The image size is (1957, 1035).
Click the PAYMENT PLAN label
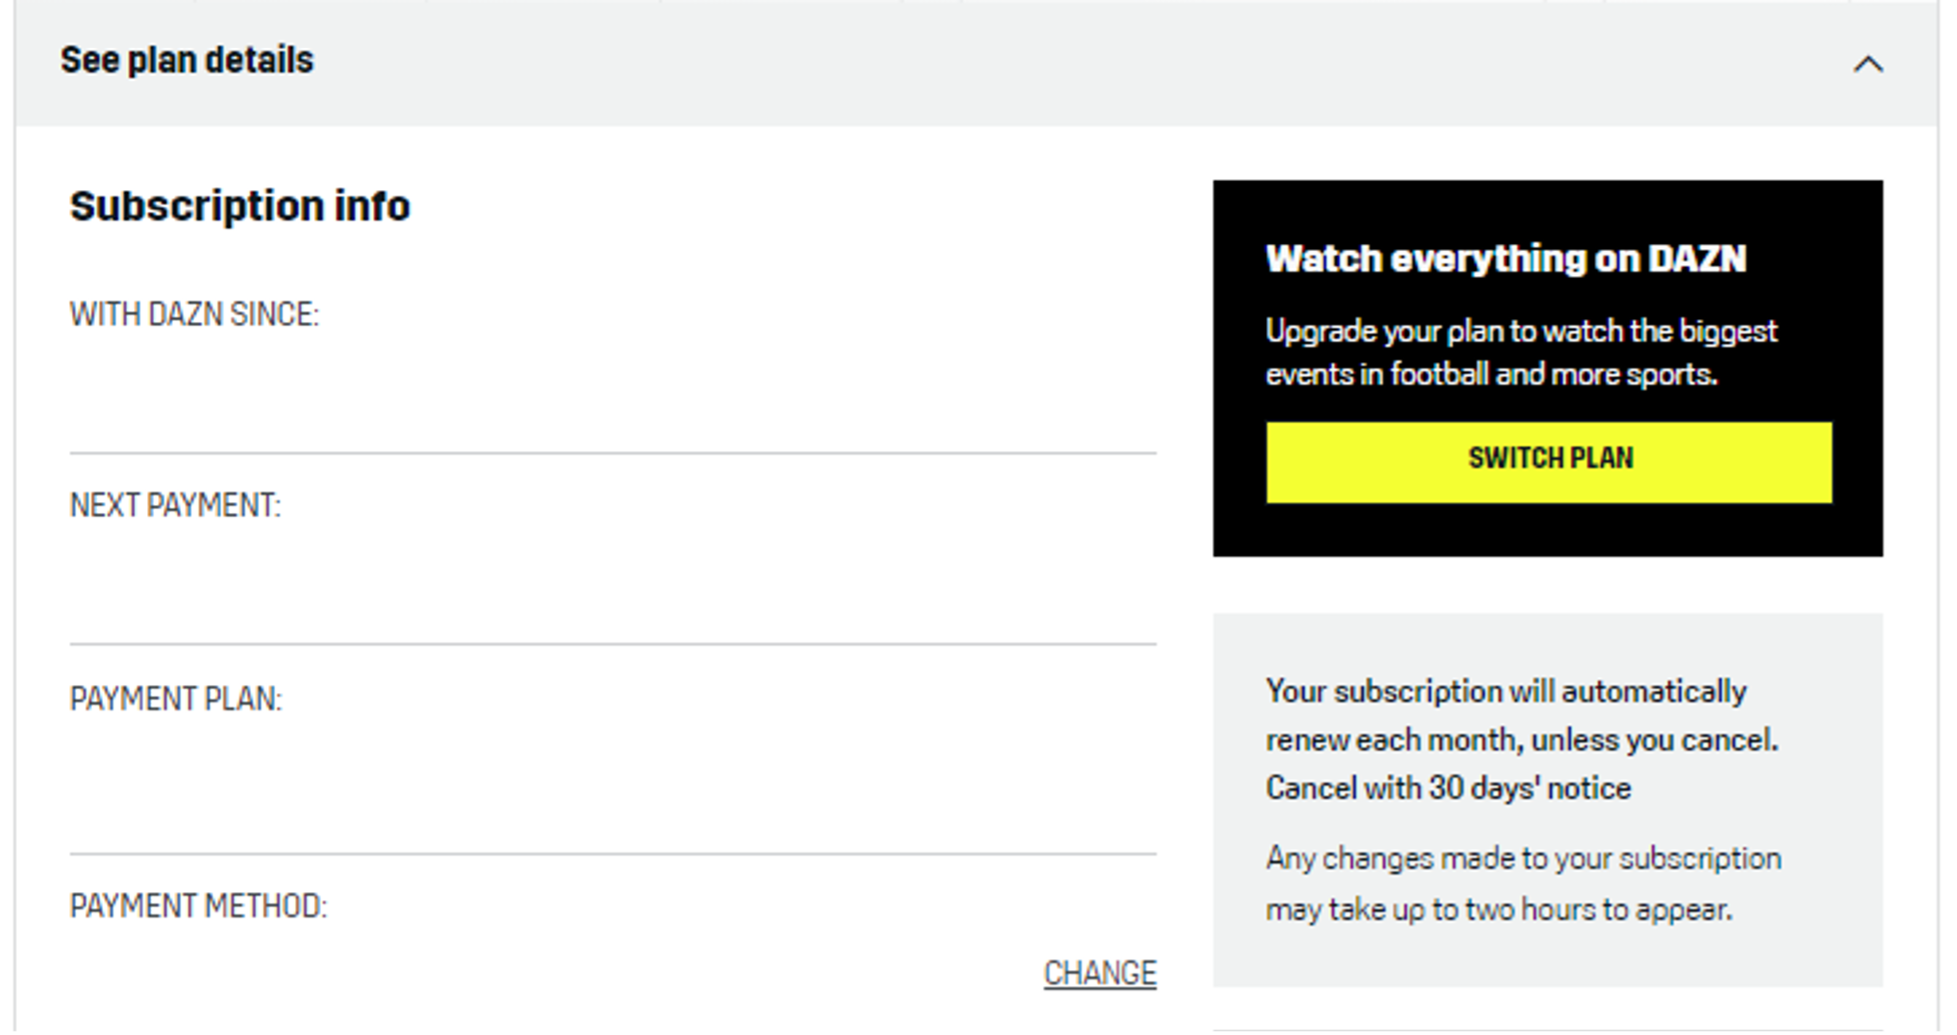coord(176,699)
